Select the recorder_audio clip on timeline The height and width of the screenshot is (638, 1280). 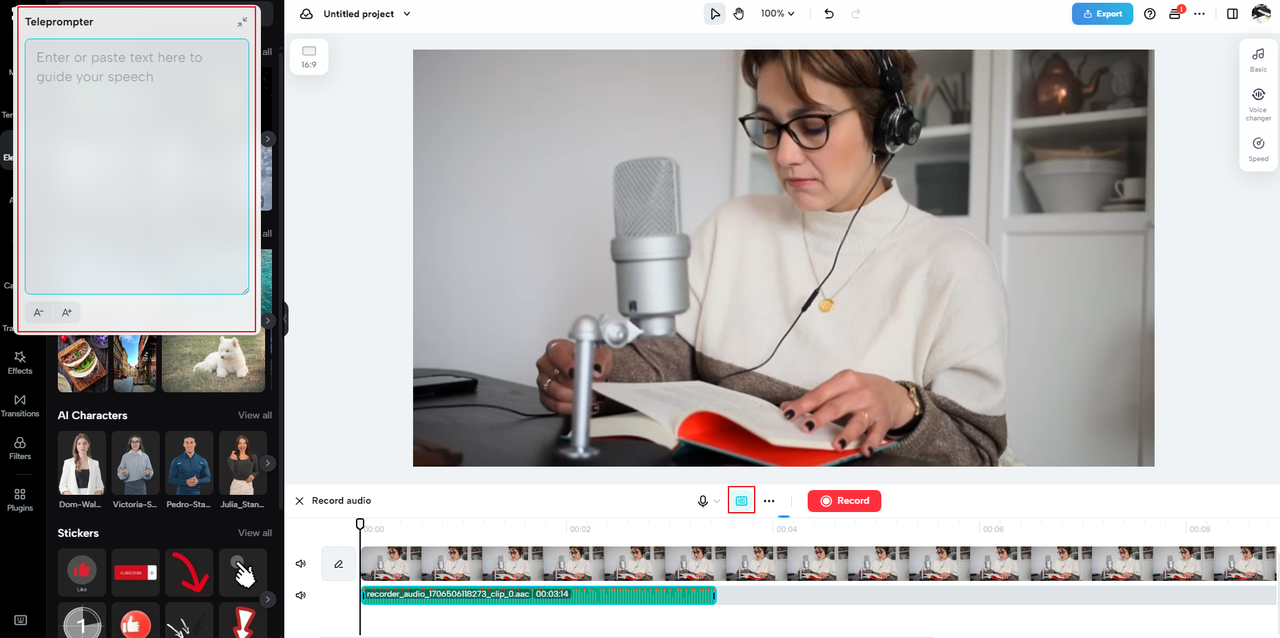pos(538,595)
